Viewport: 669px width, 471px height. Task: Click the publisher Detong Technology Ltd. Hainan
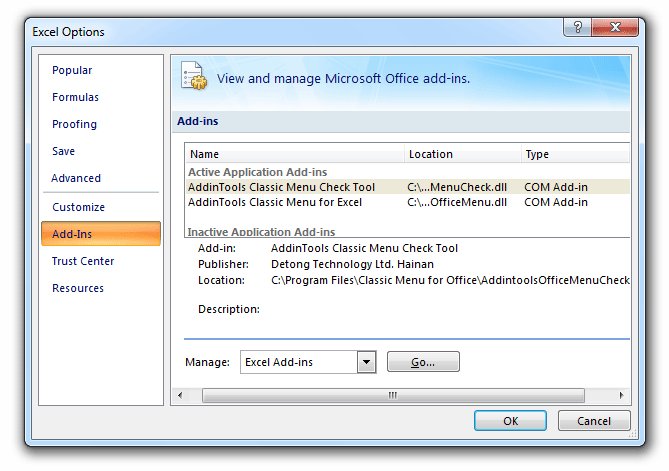352,264
